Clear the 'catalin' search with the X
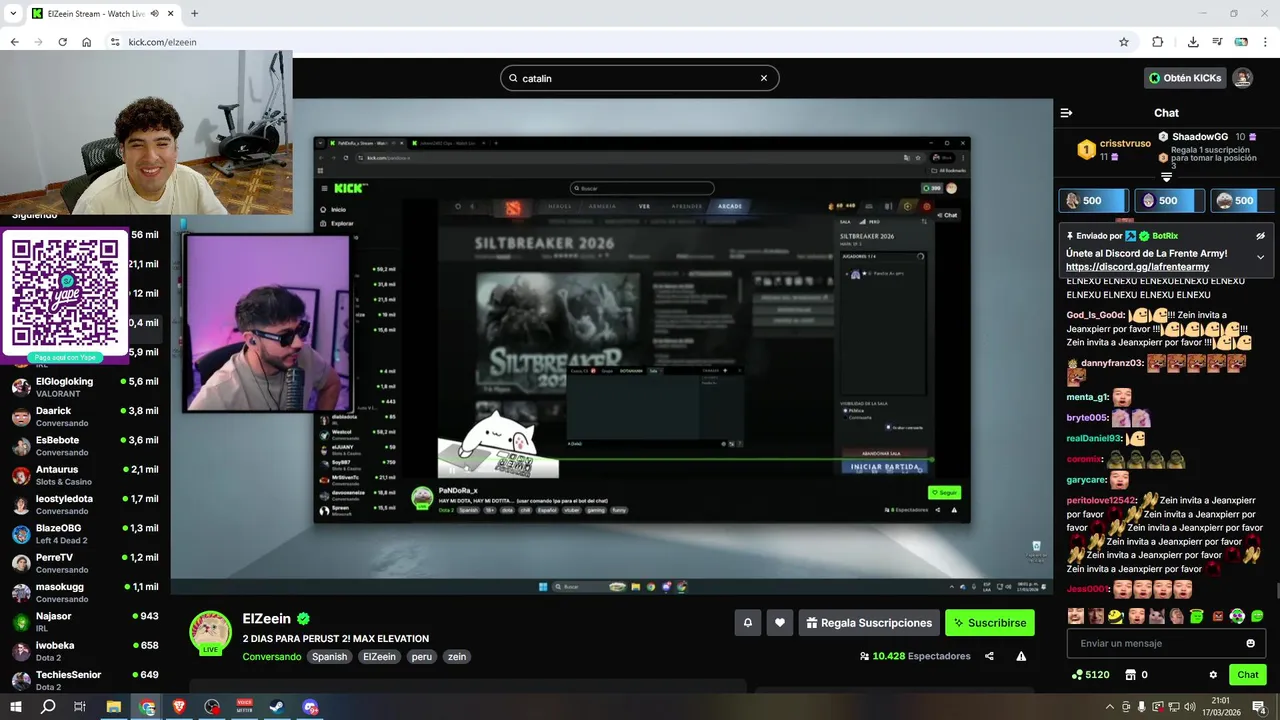The height and width of the screenshot is (720, 1280). (x=764, y=78)
